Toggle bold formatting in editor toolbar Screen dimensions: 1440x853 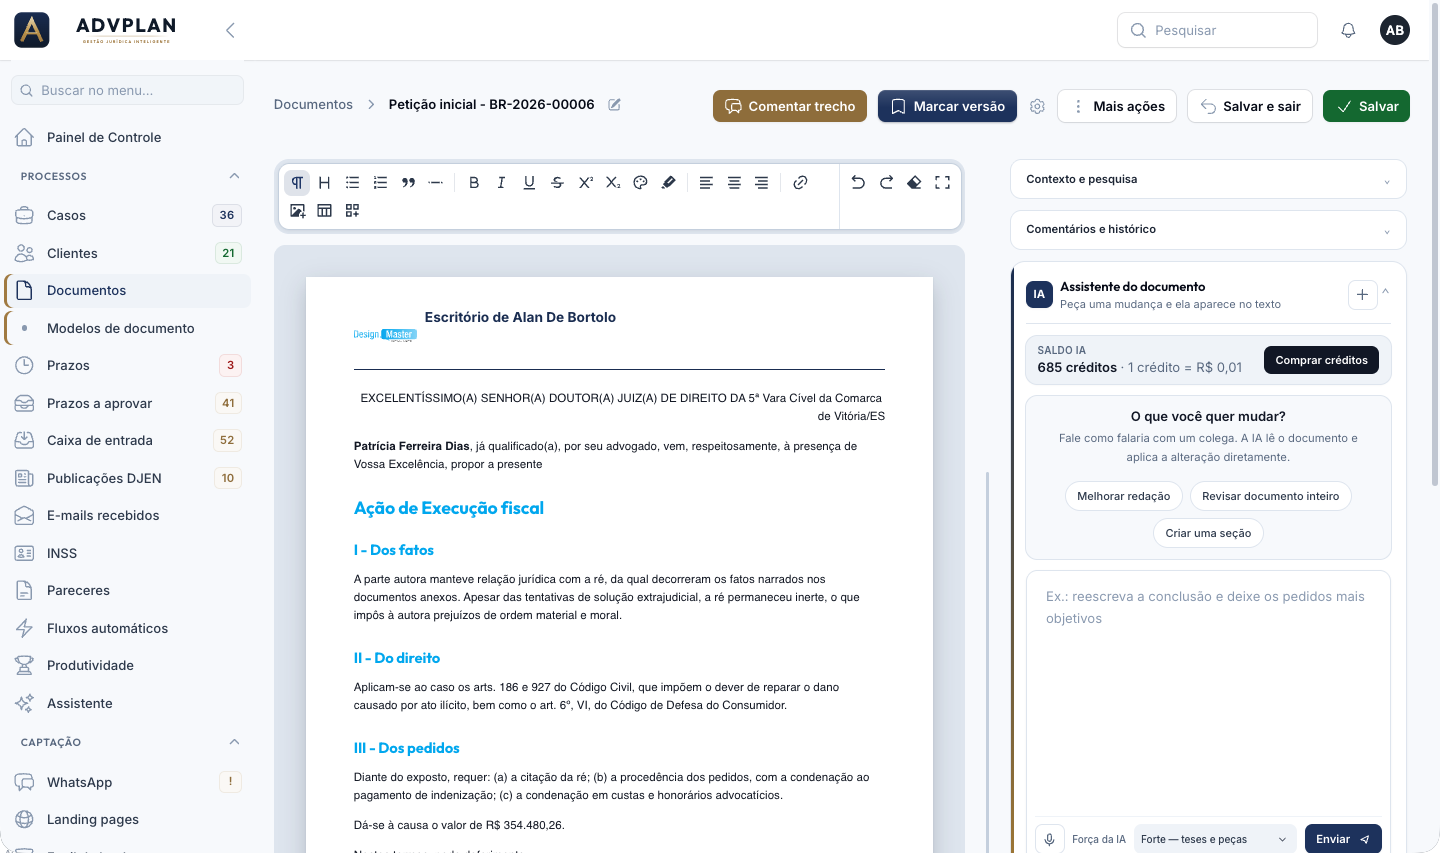pos(474,183)
